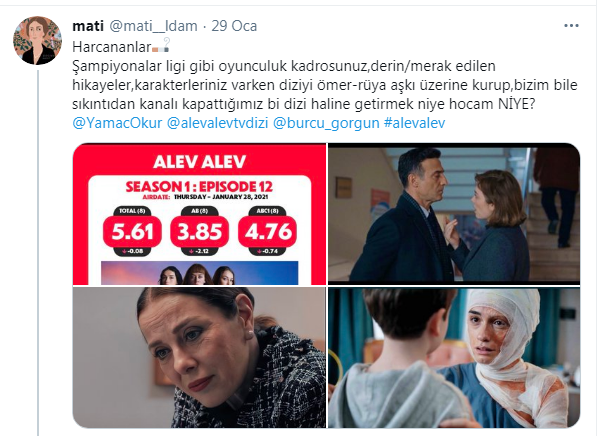This screenshot has width=599, height=436.
Task: Open the 29 Oca tweet timestamp
Action: point(234,26)
